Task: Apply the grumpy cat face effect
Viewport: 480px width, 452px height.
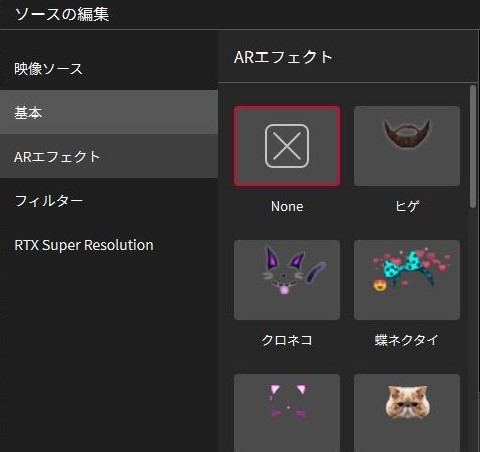Action: (x=407, y=413)
